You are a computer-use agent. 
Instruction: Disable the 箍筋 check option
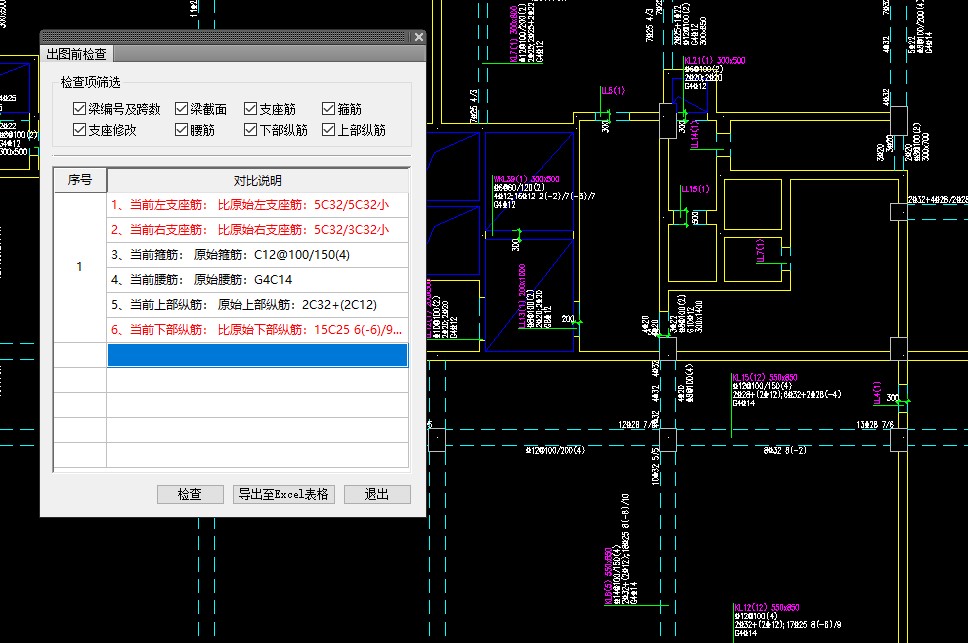tap(329, 109)
